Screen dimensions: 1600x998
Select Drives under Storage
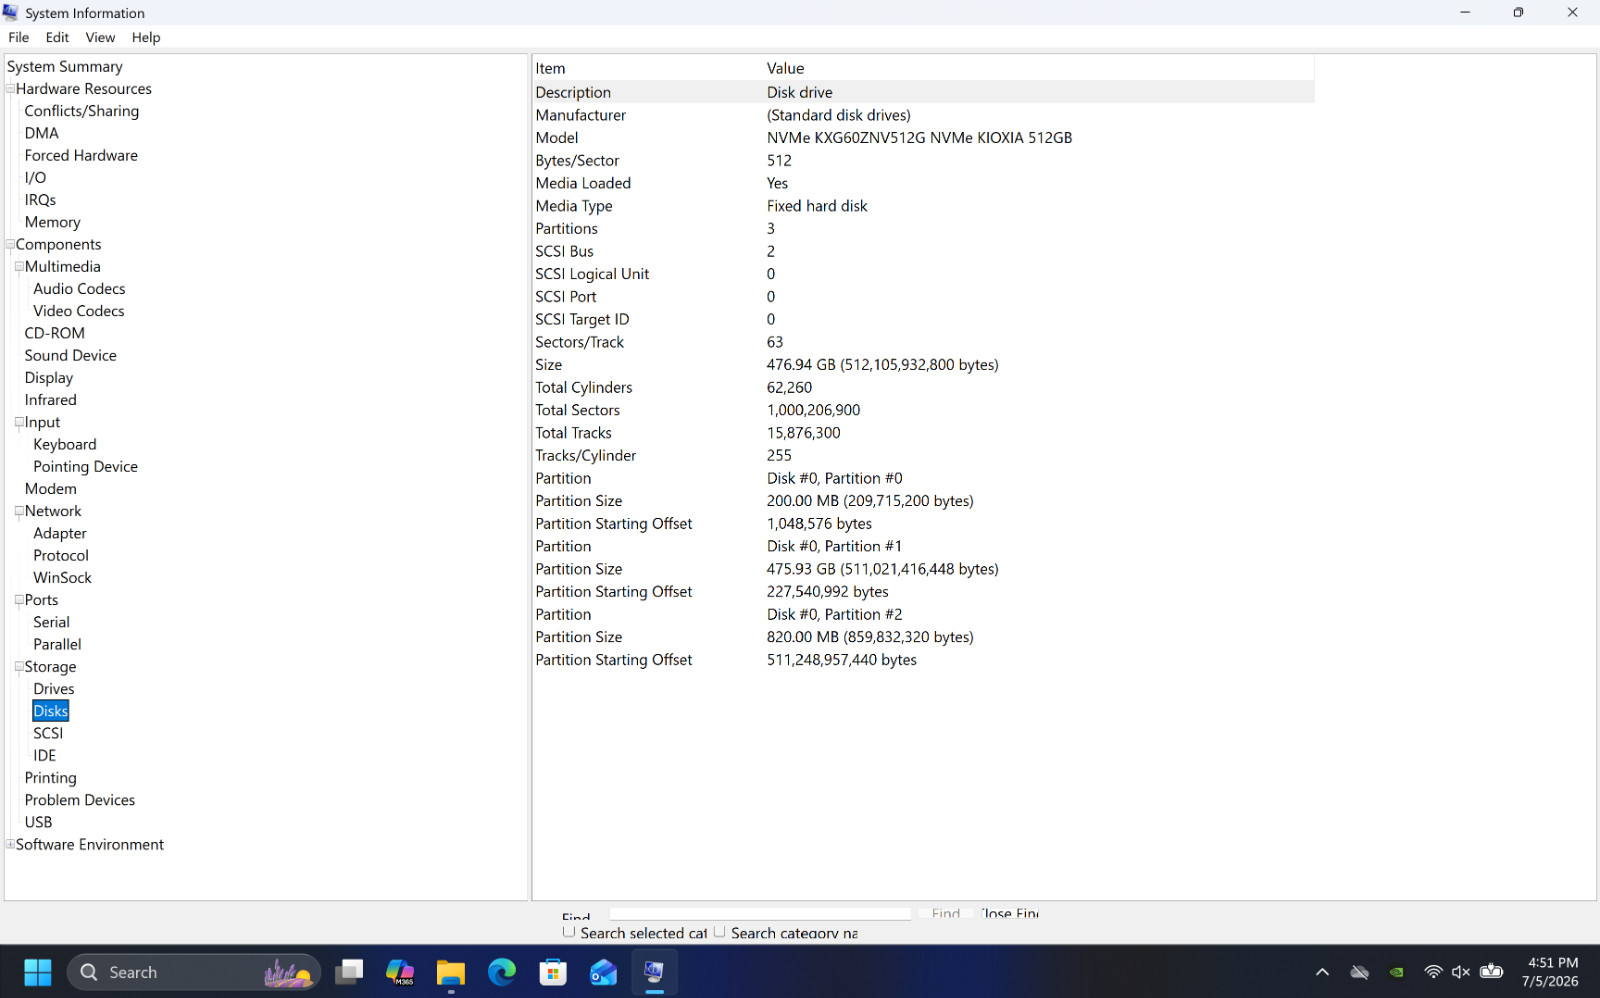click(54, 689)
